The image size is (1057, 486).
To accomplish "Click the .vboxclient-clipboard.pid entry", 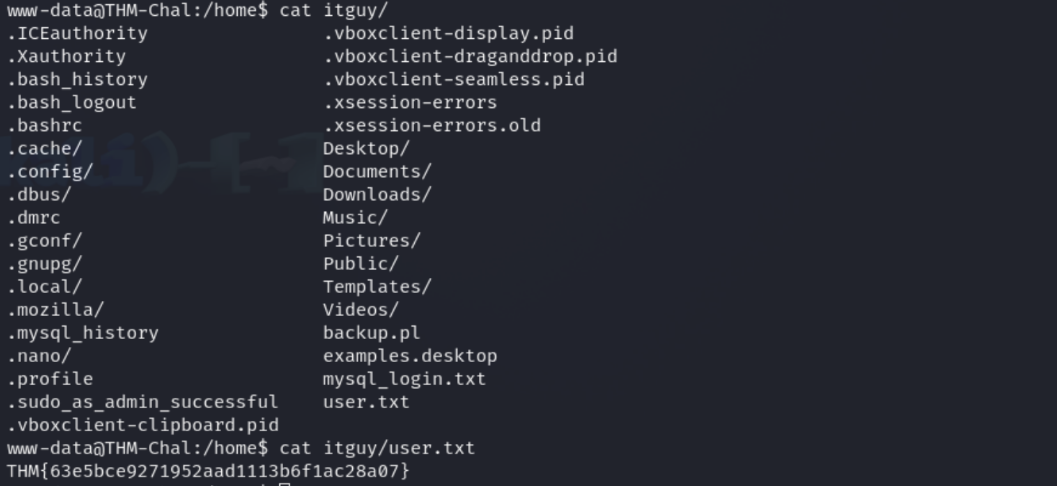I will (142, 425).
